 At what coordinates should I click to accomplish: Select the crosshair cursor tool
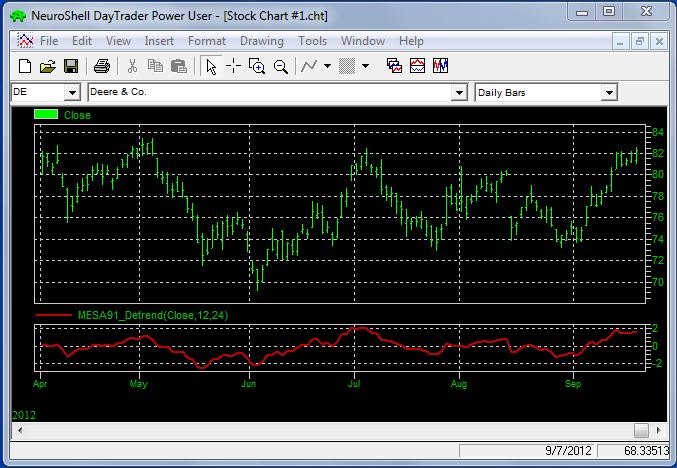point(234,66)
